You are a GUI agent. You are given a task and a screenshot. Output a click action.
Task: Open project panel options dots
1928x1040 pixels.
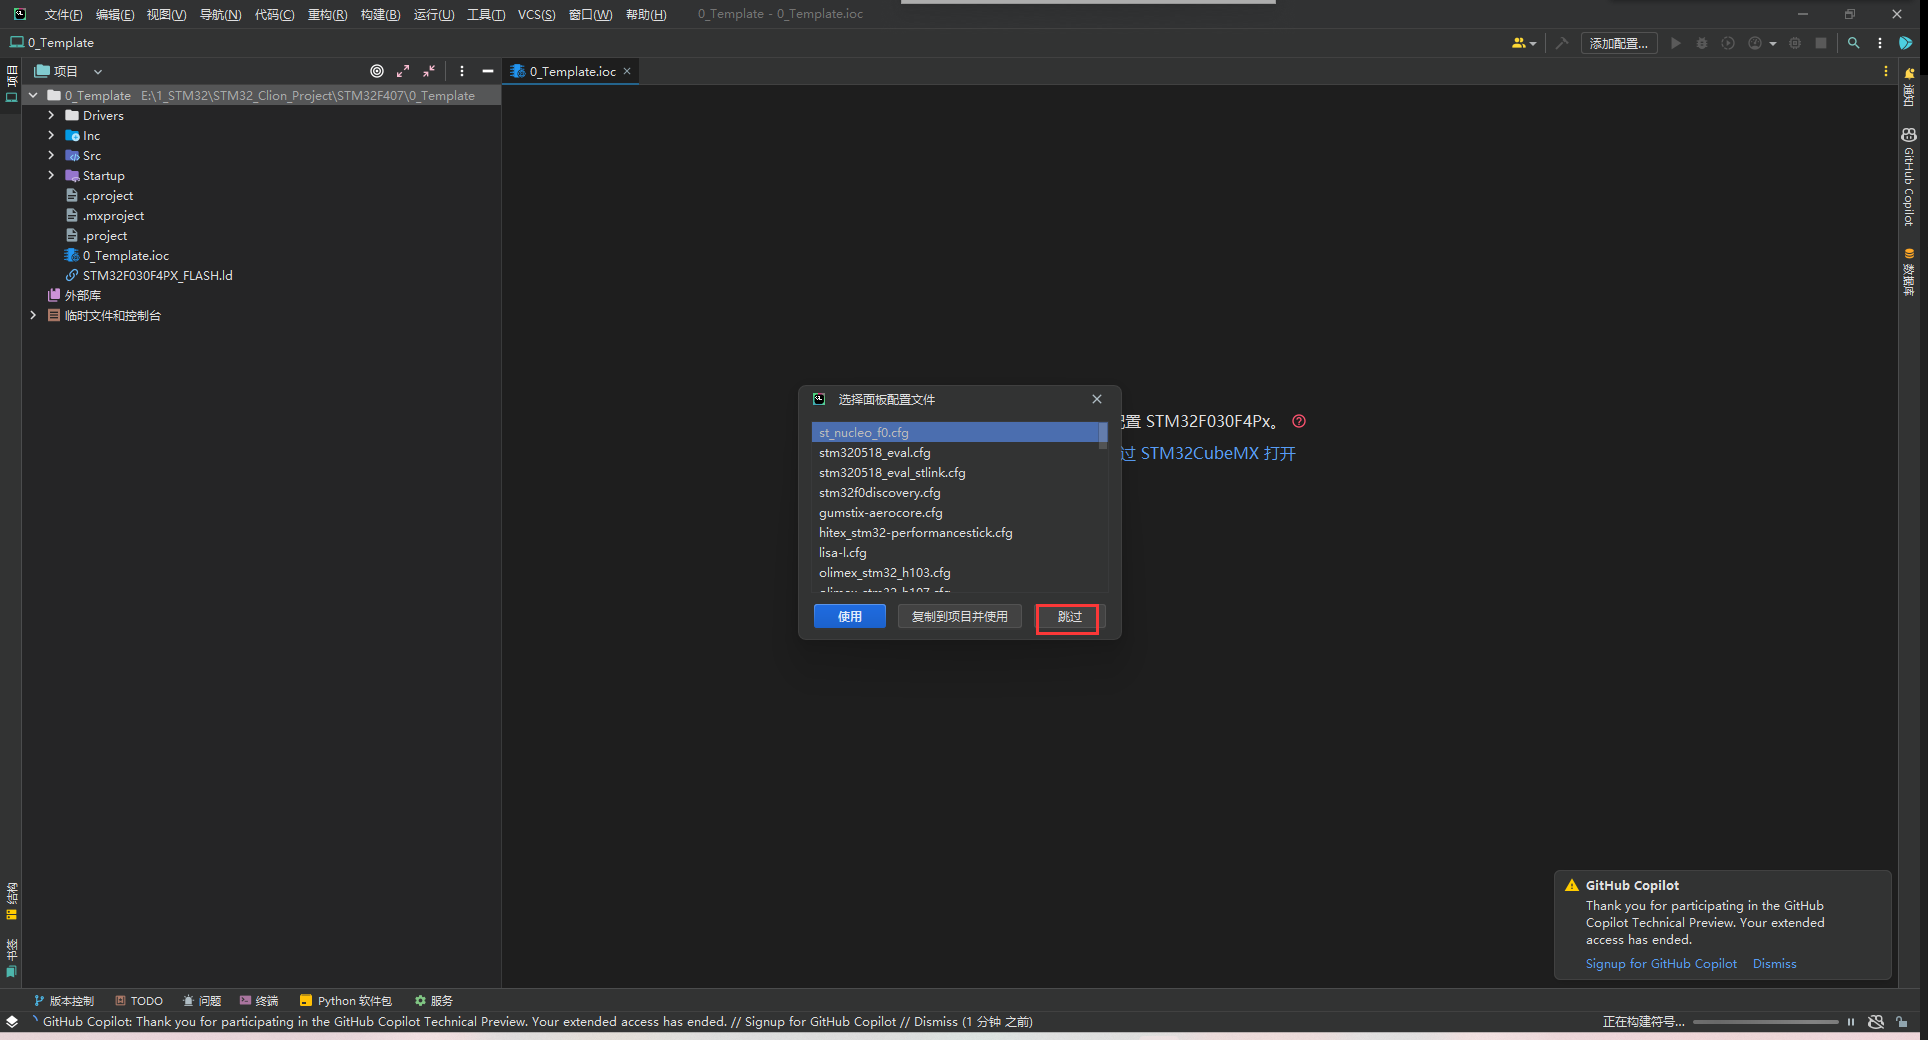point(462,71)
